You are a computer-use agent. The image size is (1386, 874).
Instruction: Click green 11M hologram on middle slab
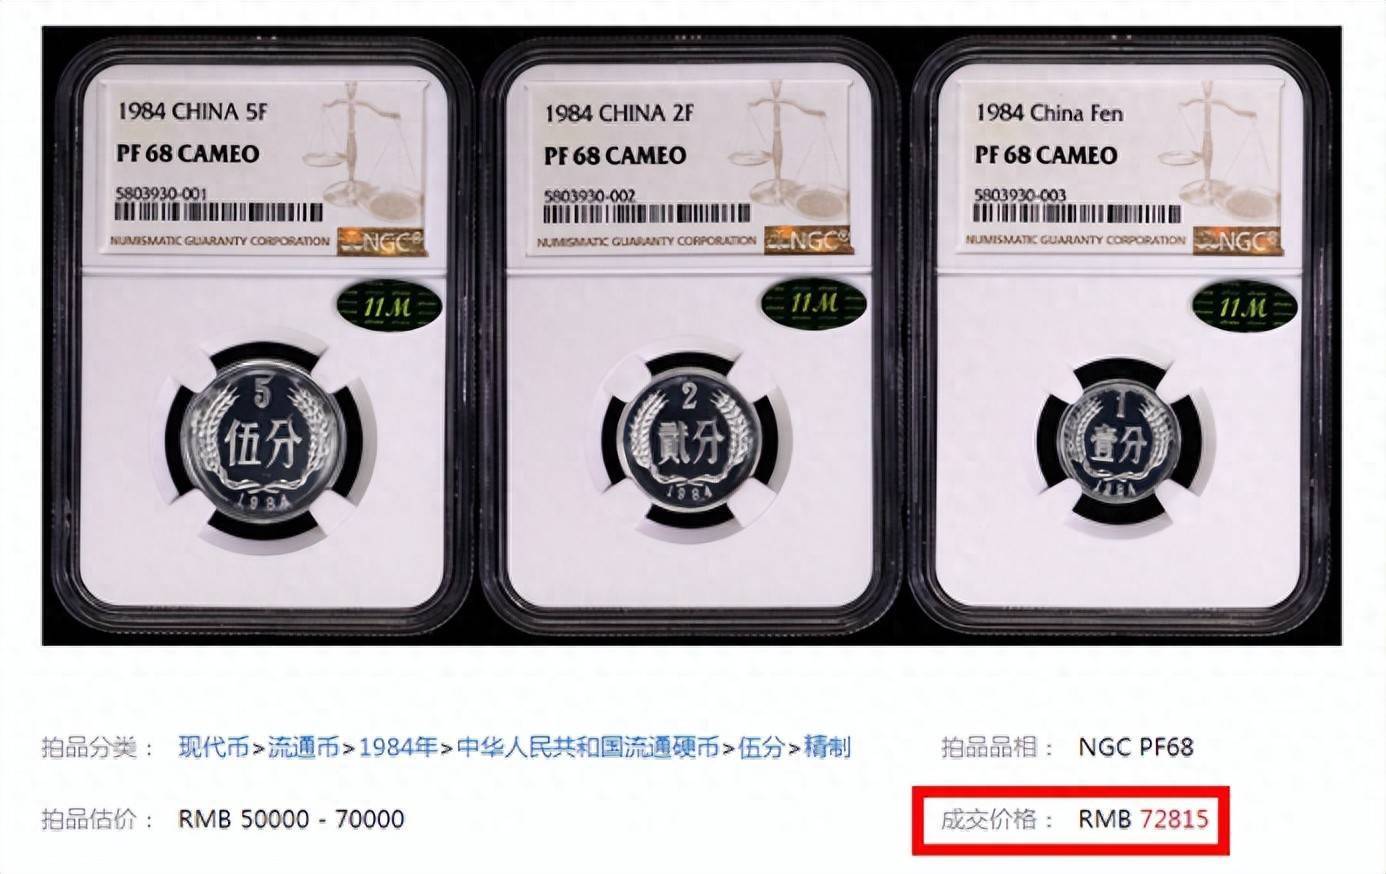coord(814,304)
